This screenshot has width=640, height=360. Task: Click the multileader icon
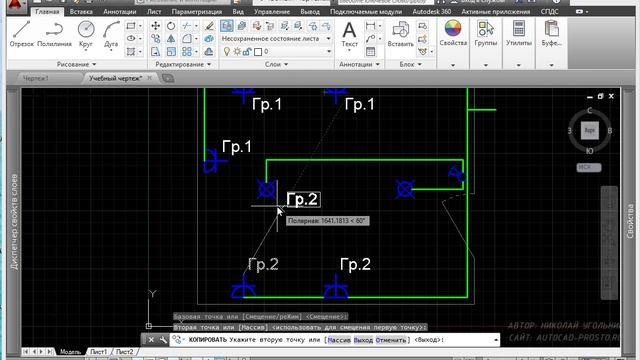[370, 39]
